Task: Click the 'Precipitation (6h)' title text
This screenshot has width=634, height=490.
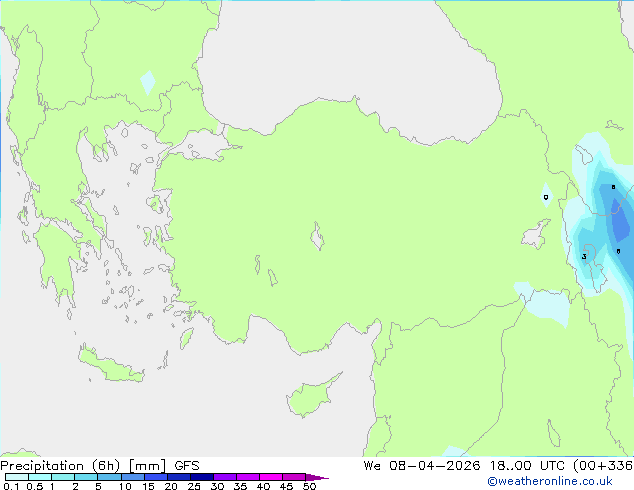Action: tap(60, 466)
